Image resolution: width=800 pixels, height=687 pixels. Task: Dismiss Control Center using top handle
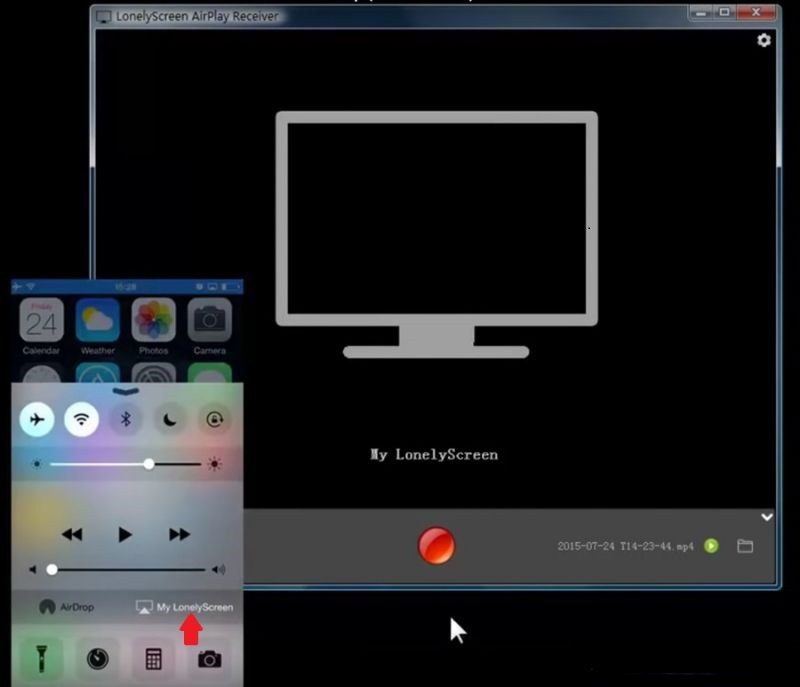pyautogui.click(x=126, y=391)
